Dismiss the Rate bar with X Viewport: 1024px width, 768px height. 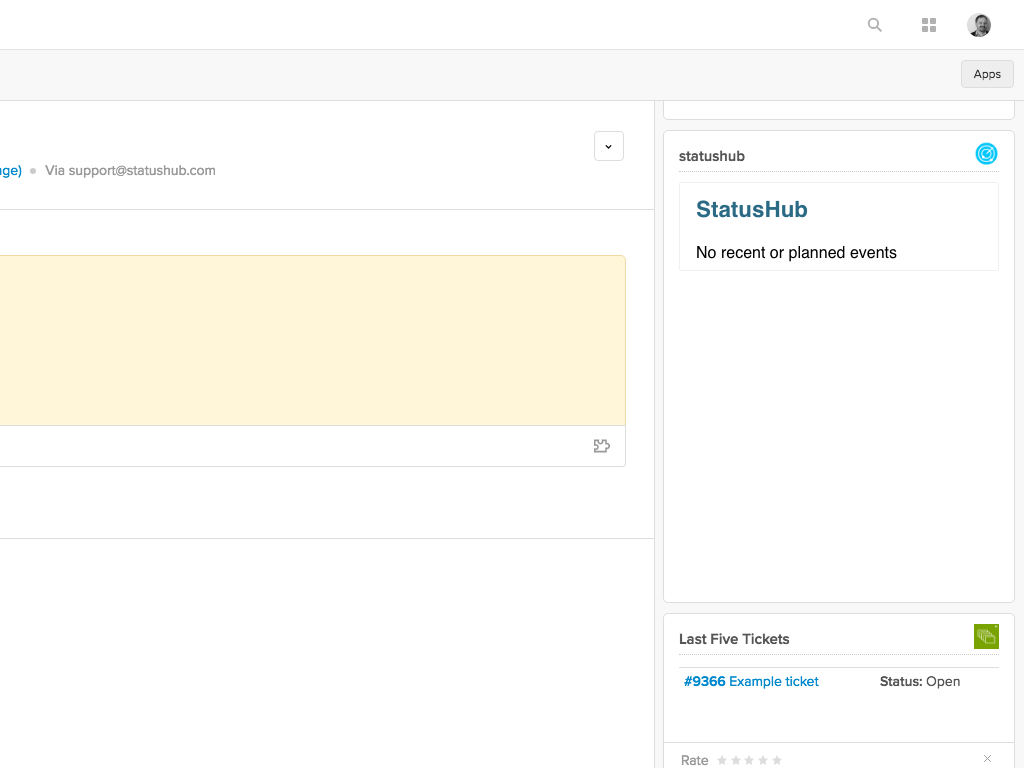click(987, 759)
